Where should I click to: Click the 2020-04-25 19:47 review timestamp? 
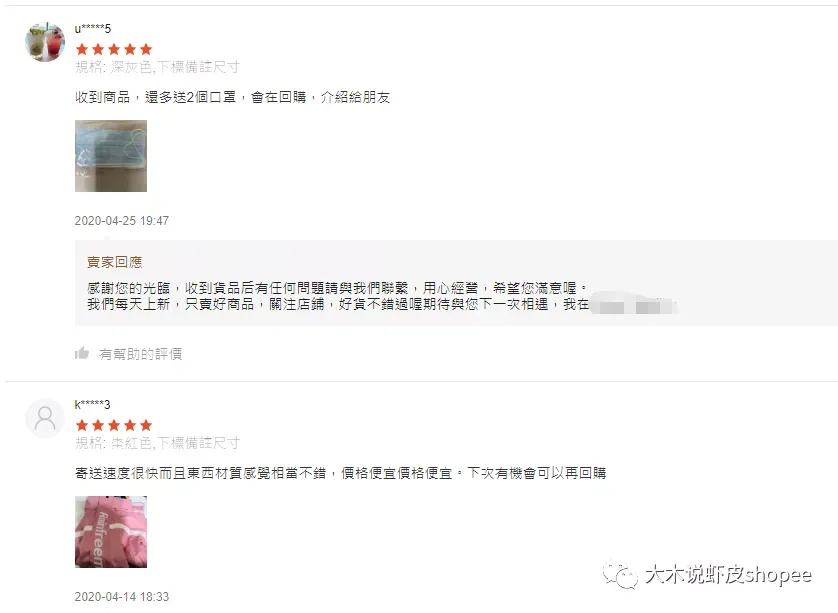click(122, 221)
